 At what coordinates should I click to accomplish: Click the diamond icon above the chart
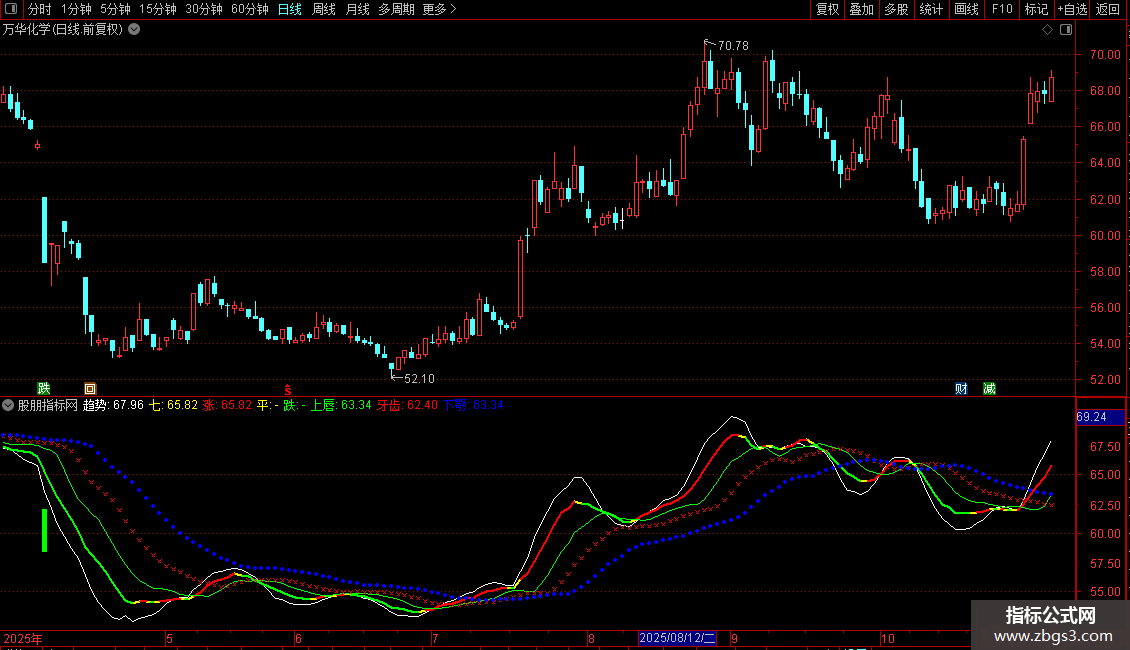pyautogui.click(x=1047, y=30)
